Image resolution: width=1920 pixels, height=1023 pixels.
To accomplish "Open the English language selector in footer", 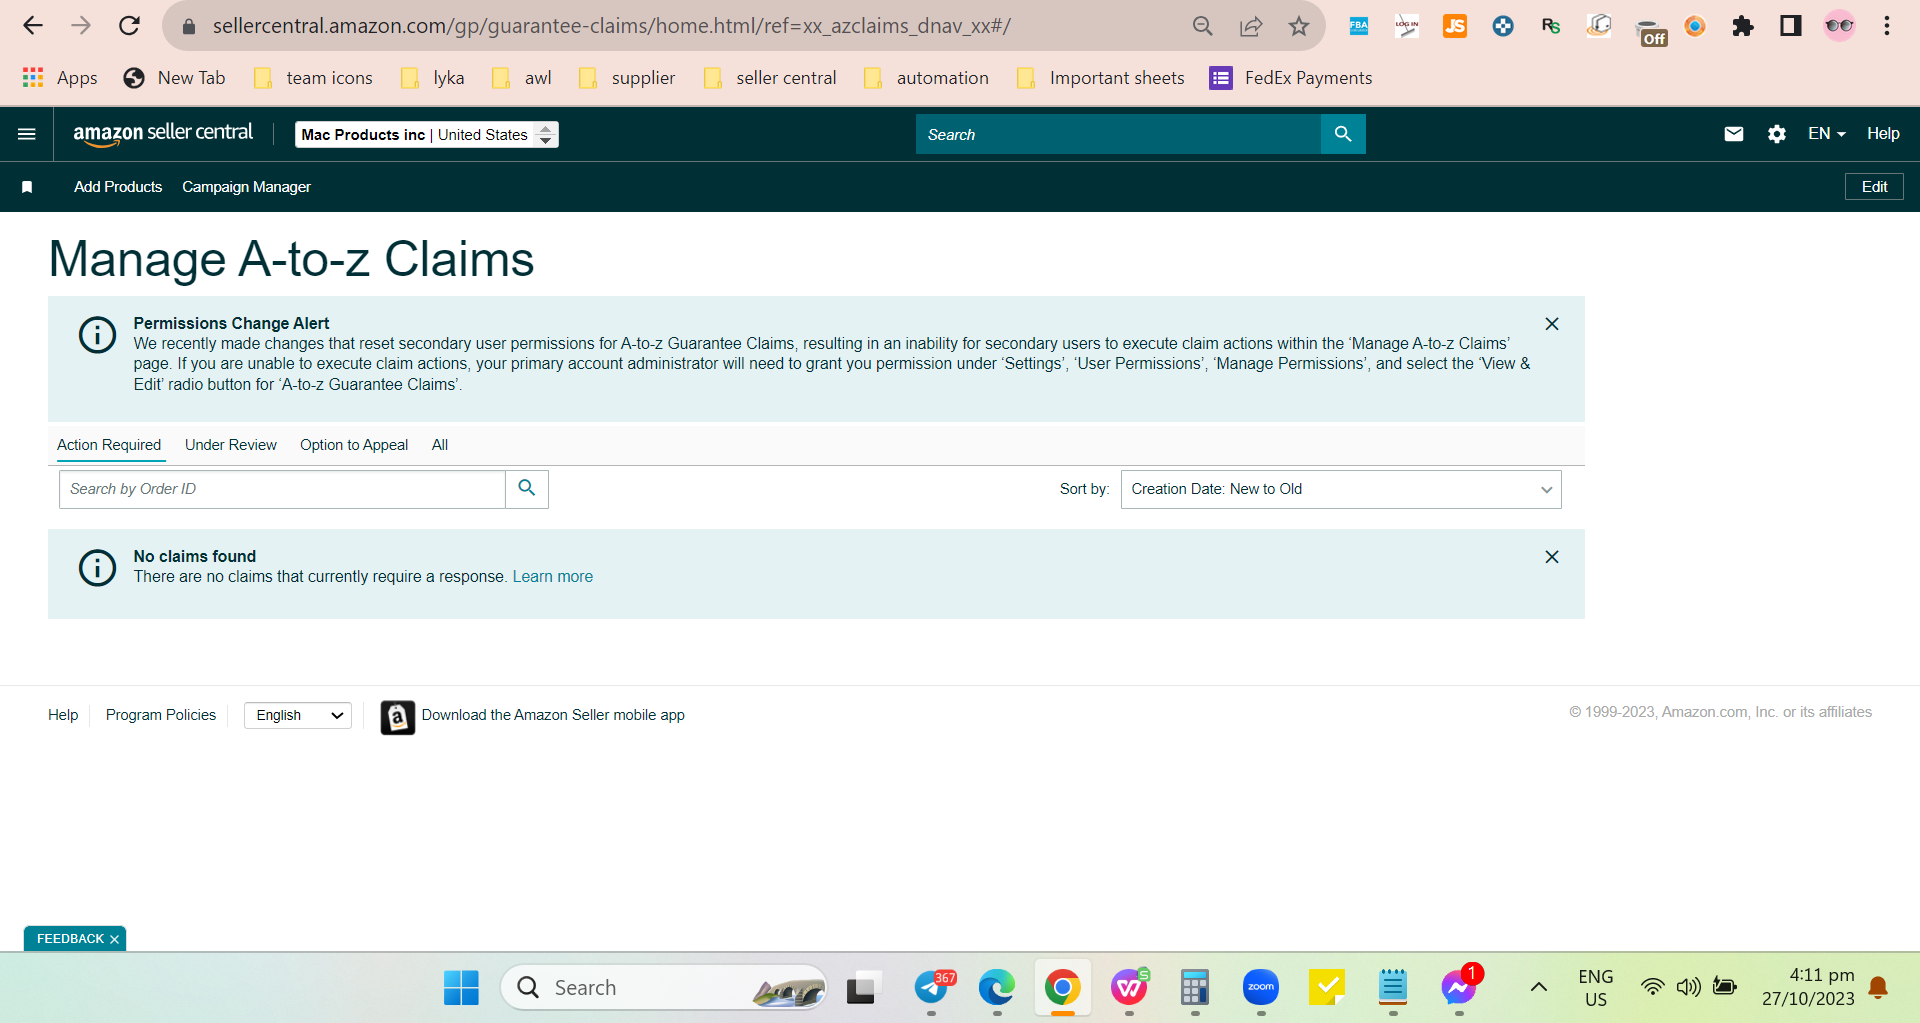I will pyautogui.click(x=298, y=715).
